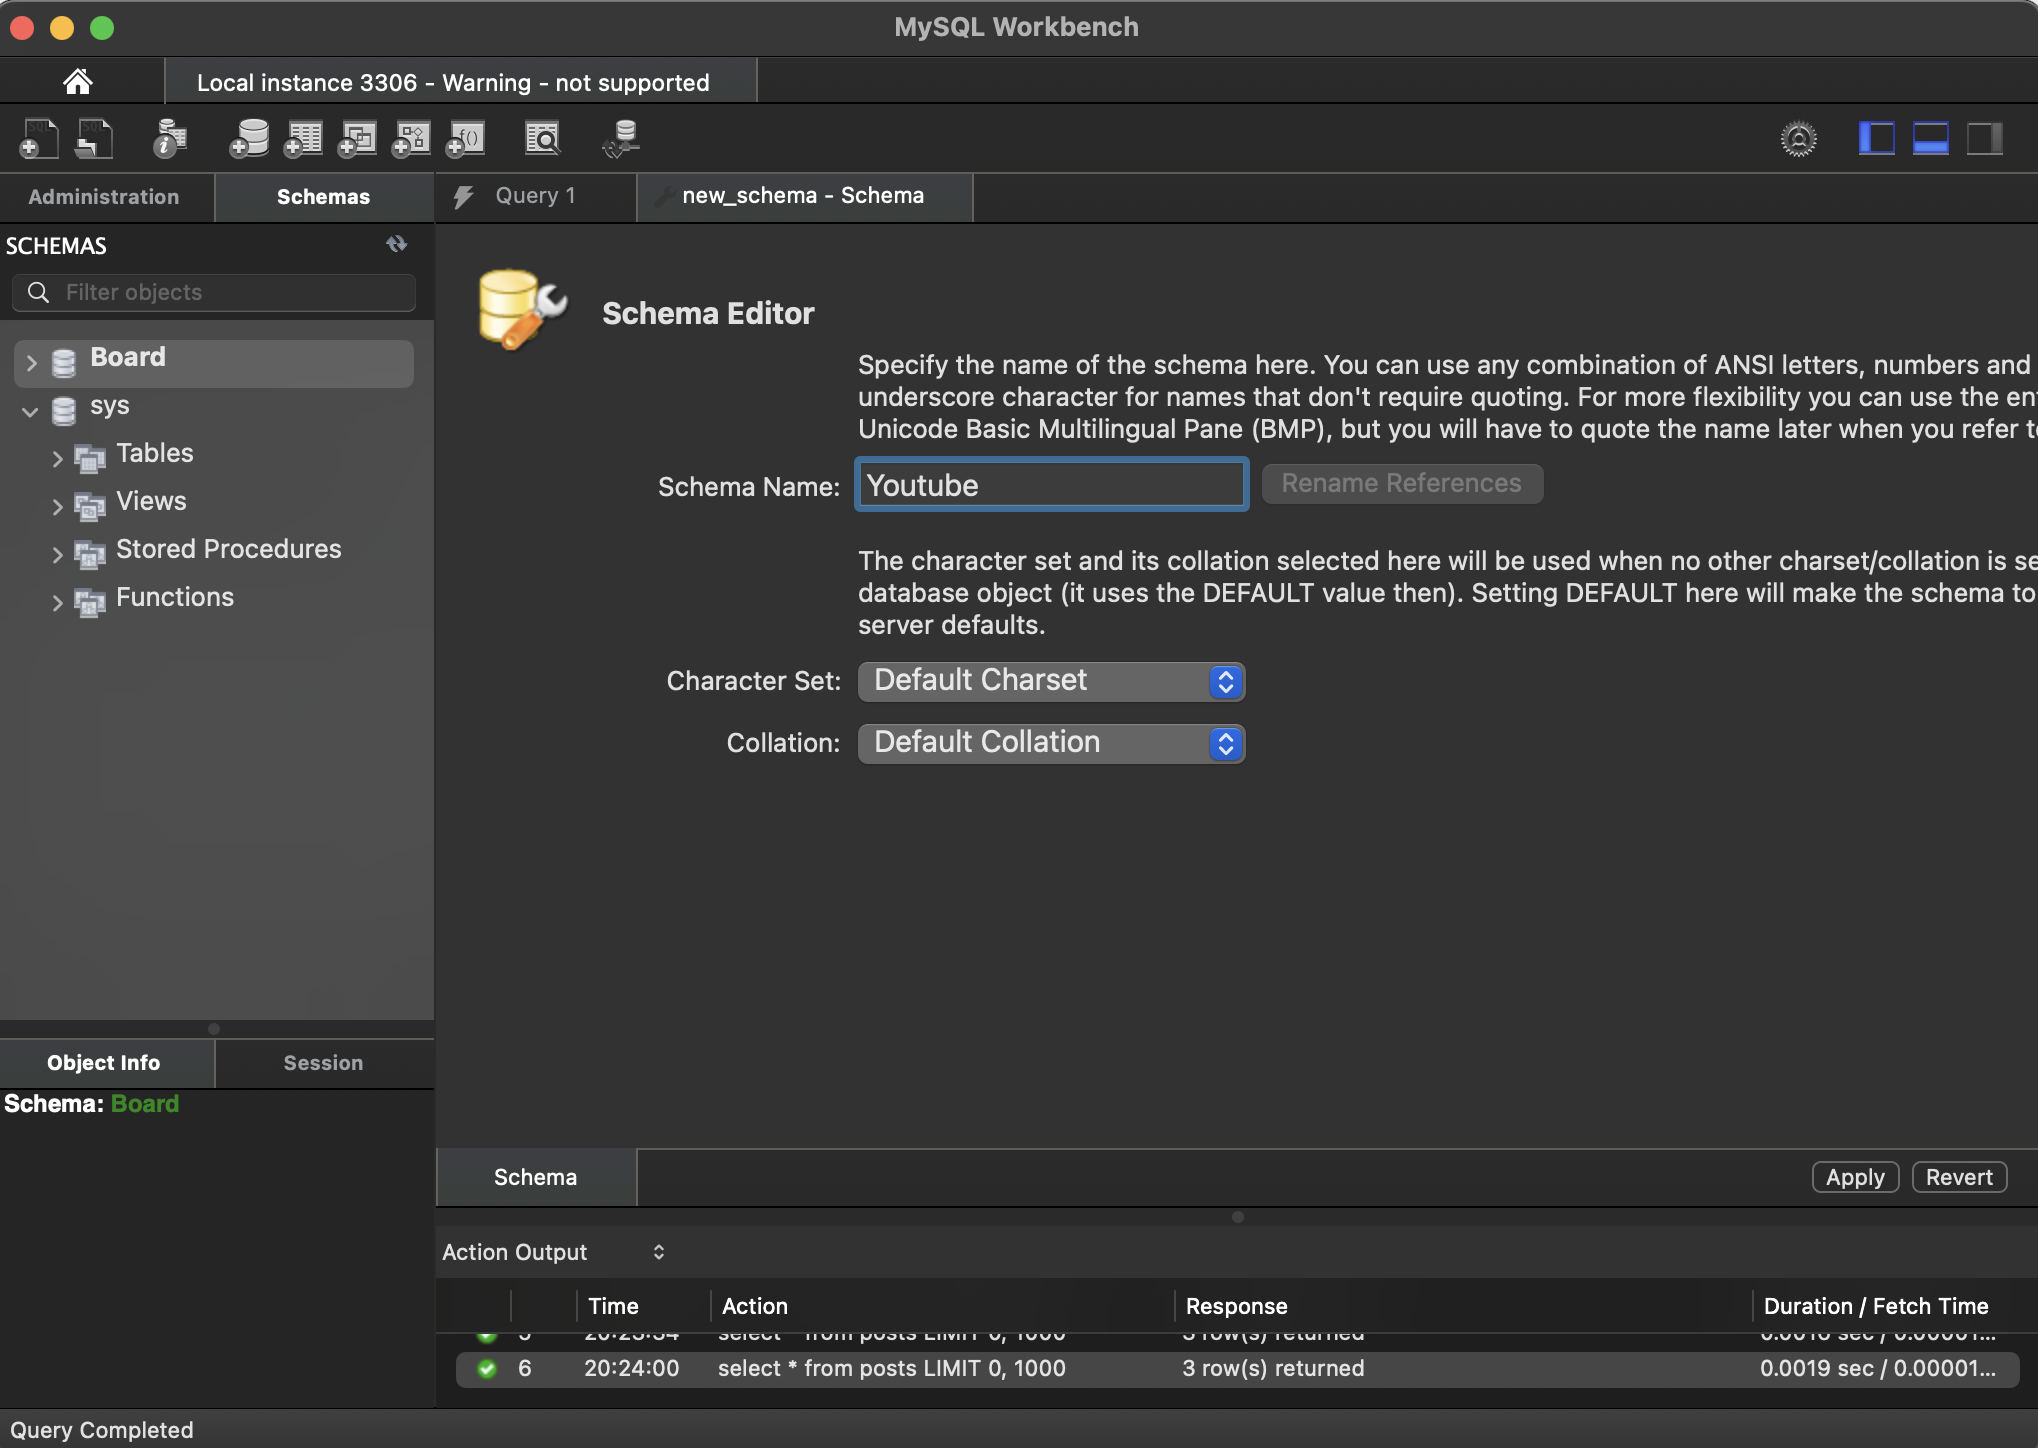
Task: Go to the home screen icon
Action: [x=78, y=81]
